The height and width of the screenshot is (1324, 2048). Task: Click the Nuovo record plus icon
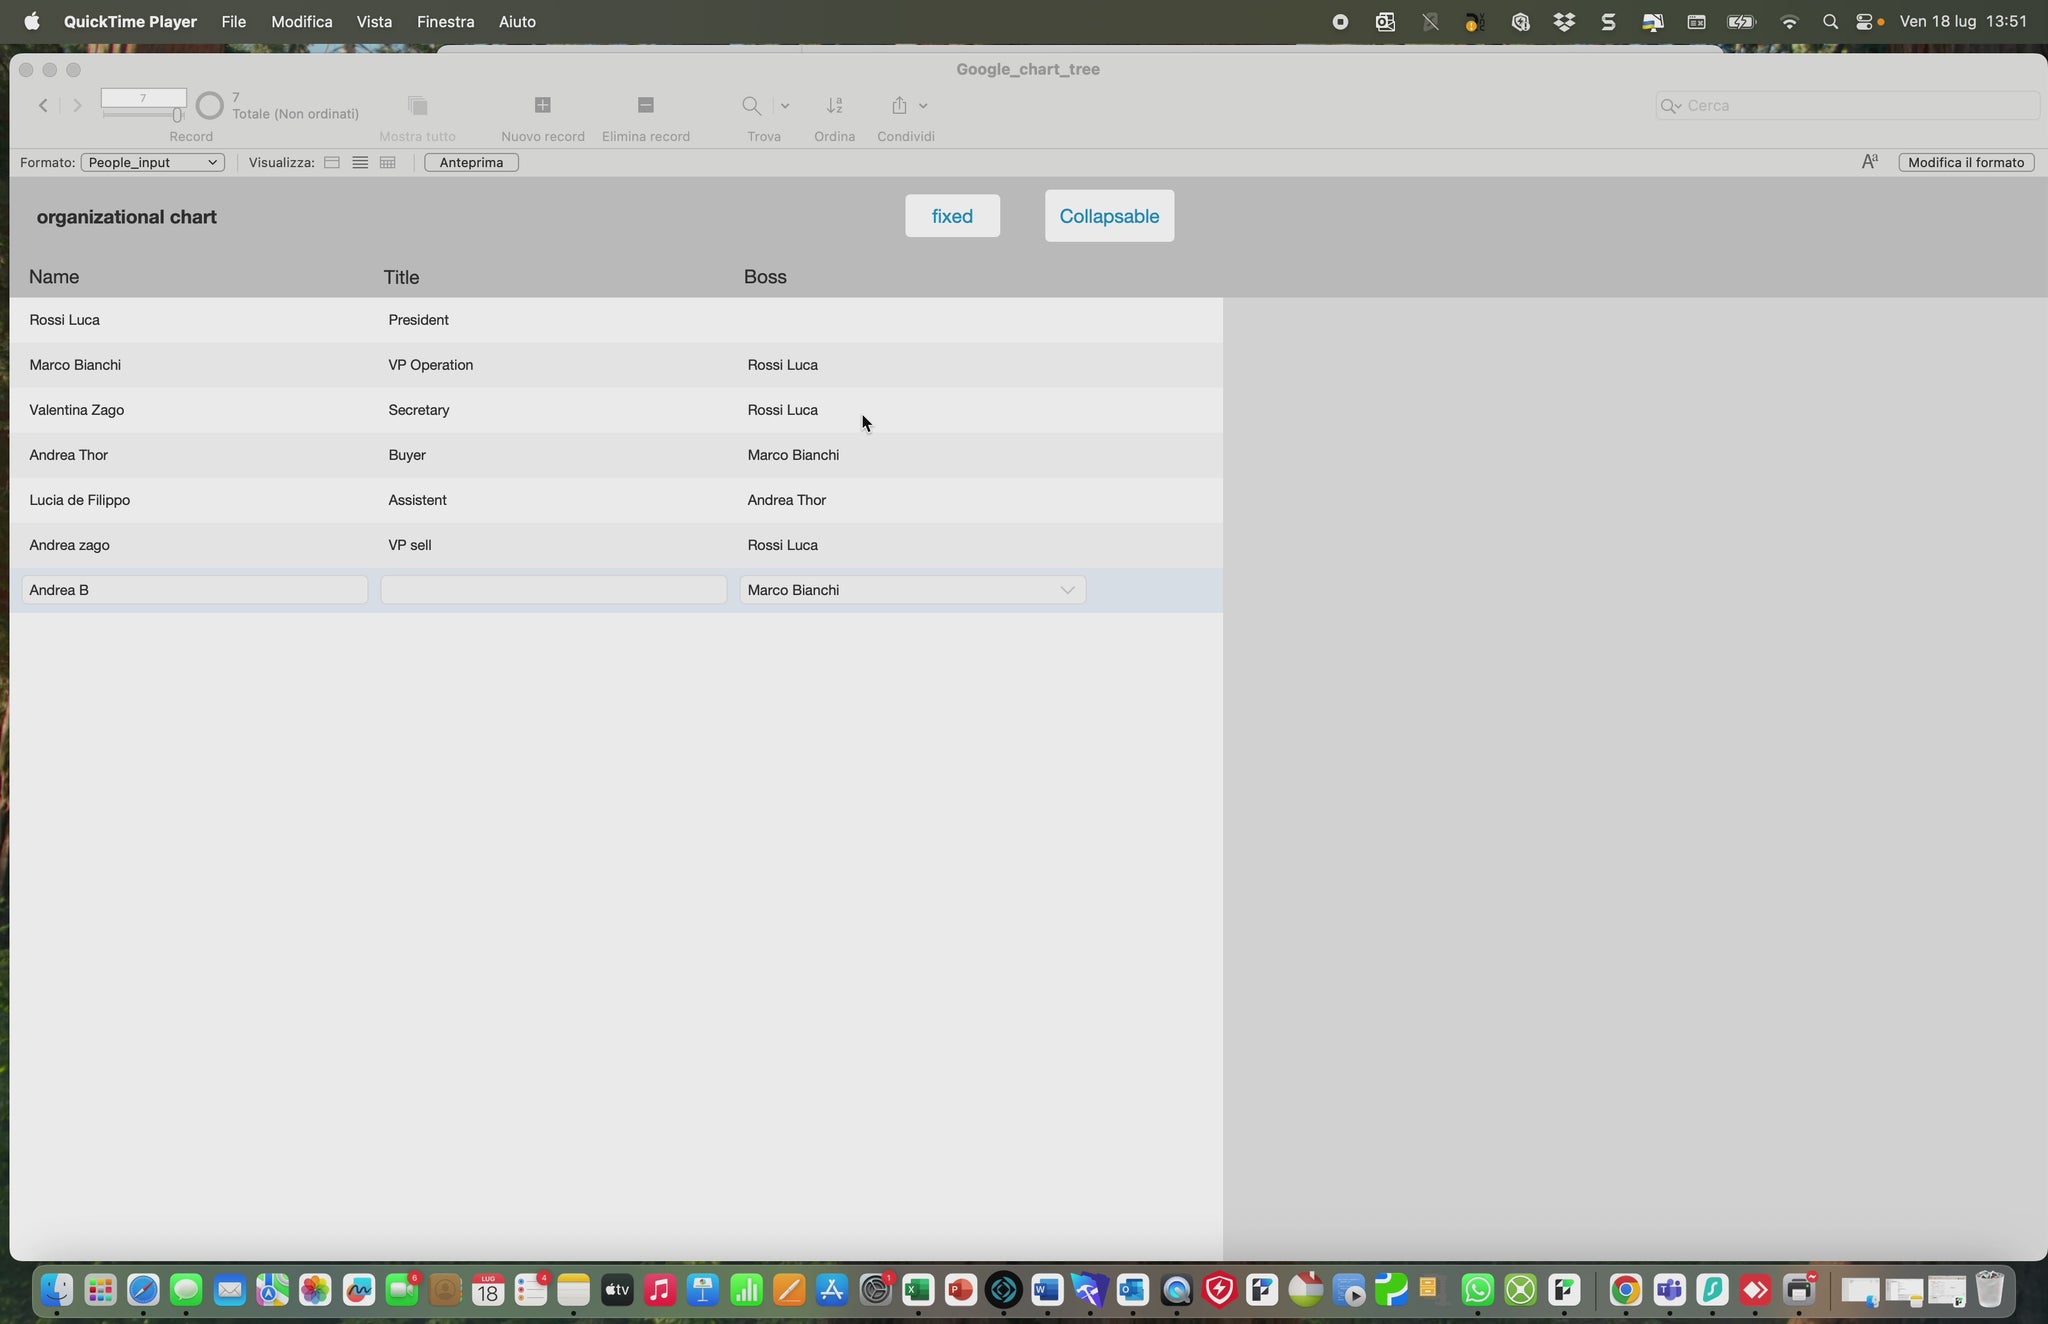tap(543, 105)
